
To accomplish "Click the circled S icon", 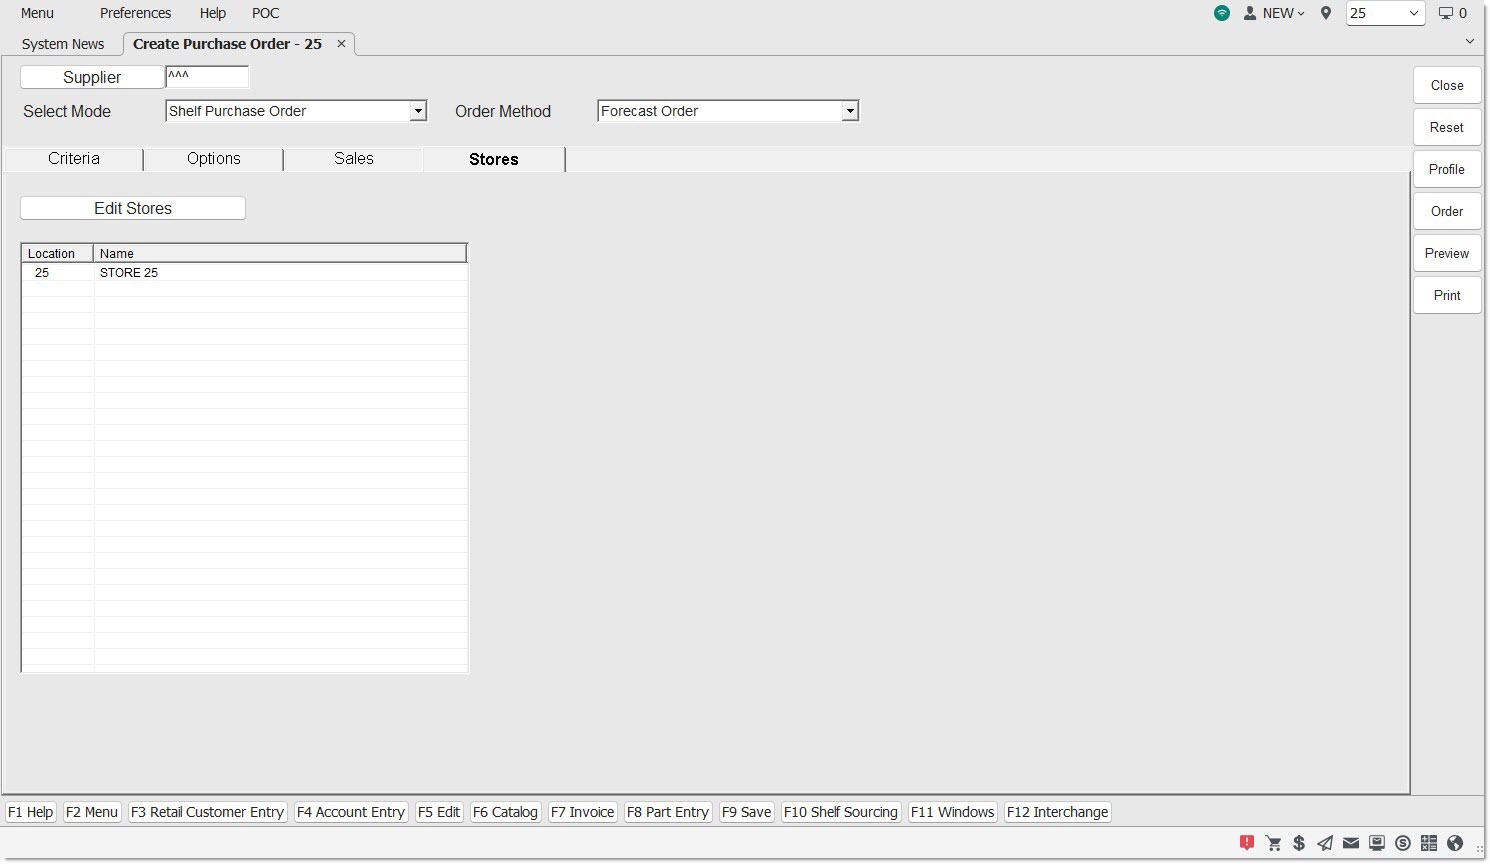I will click(x=1403, y=843).
